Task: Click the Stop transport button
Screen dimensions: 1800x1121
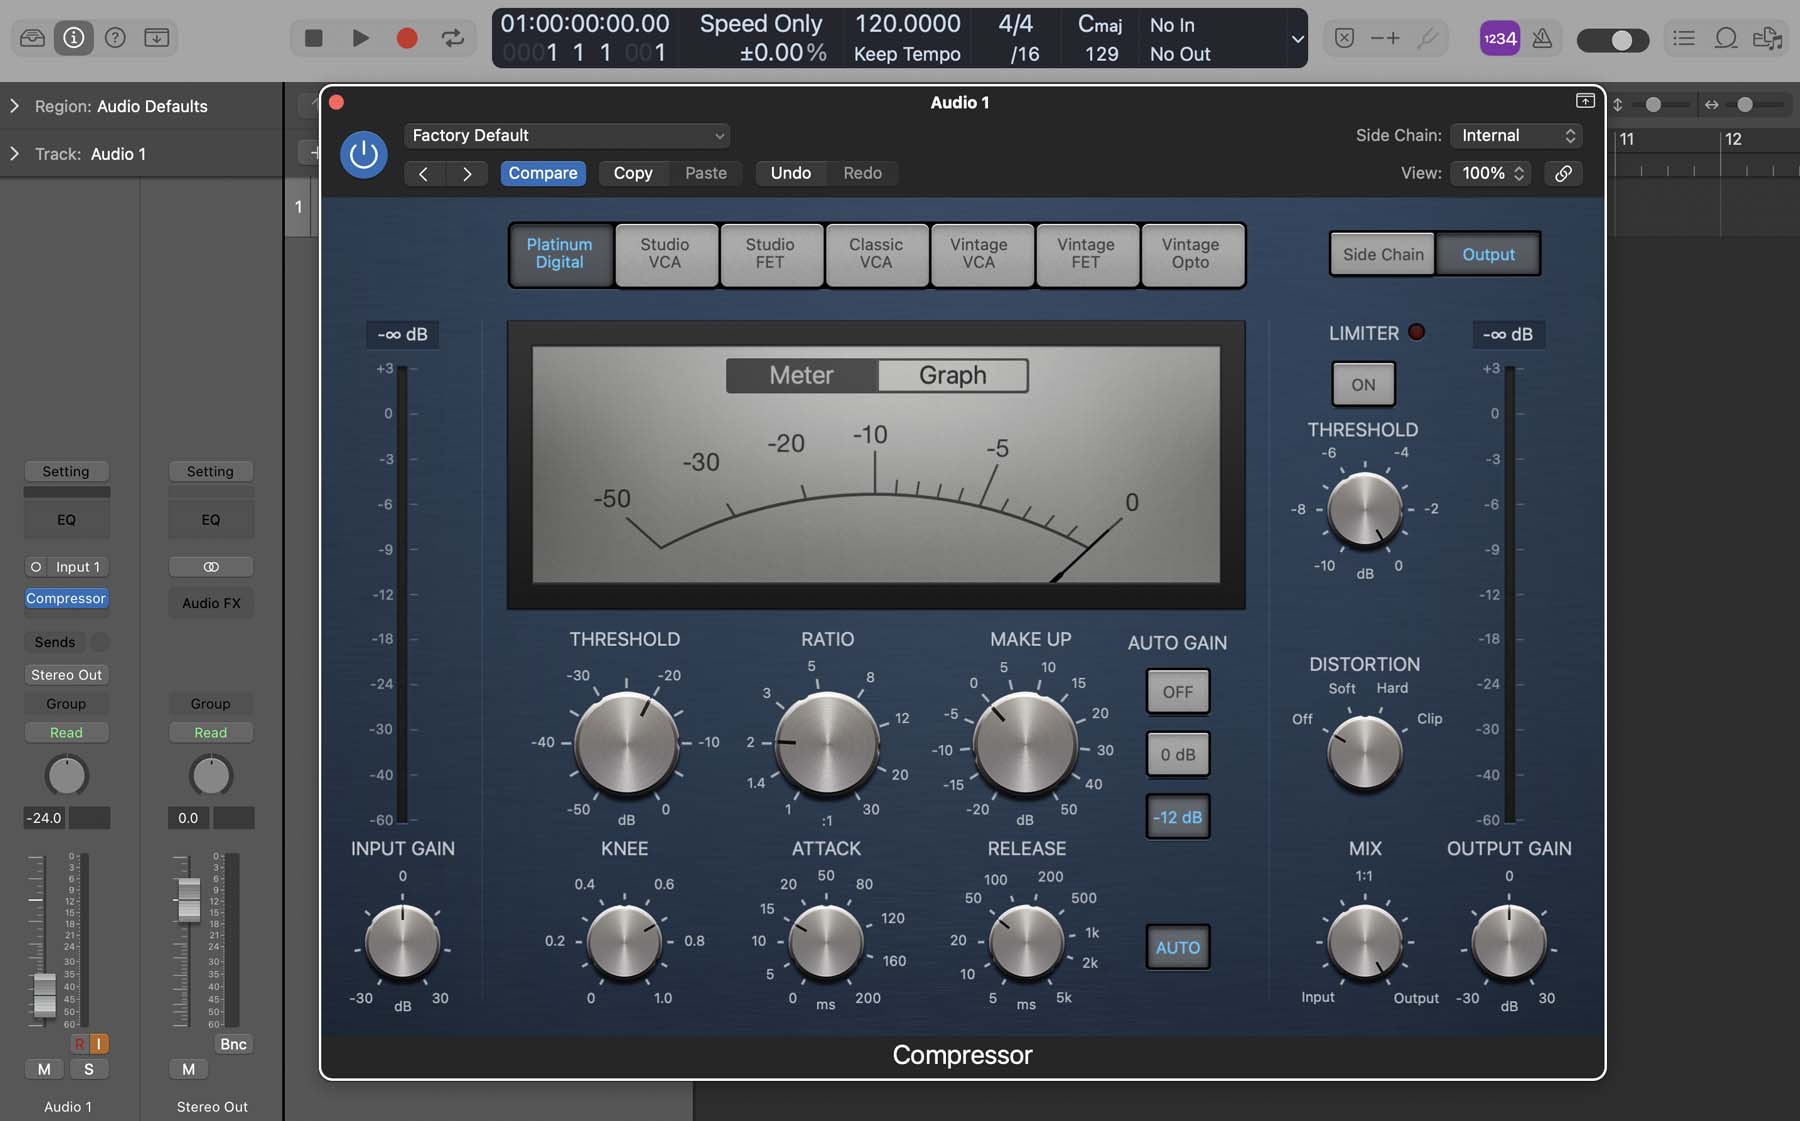Action: [313, 38]
